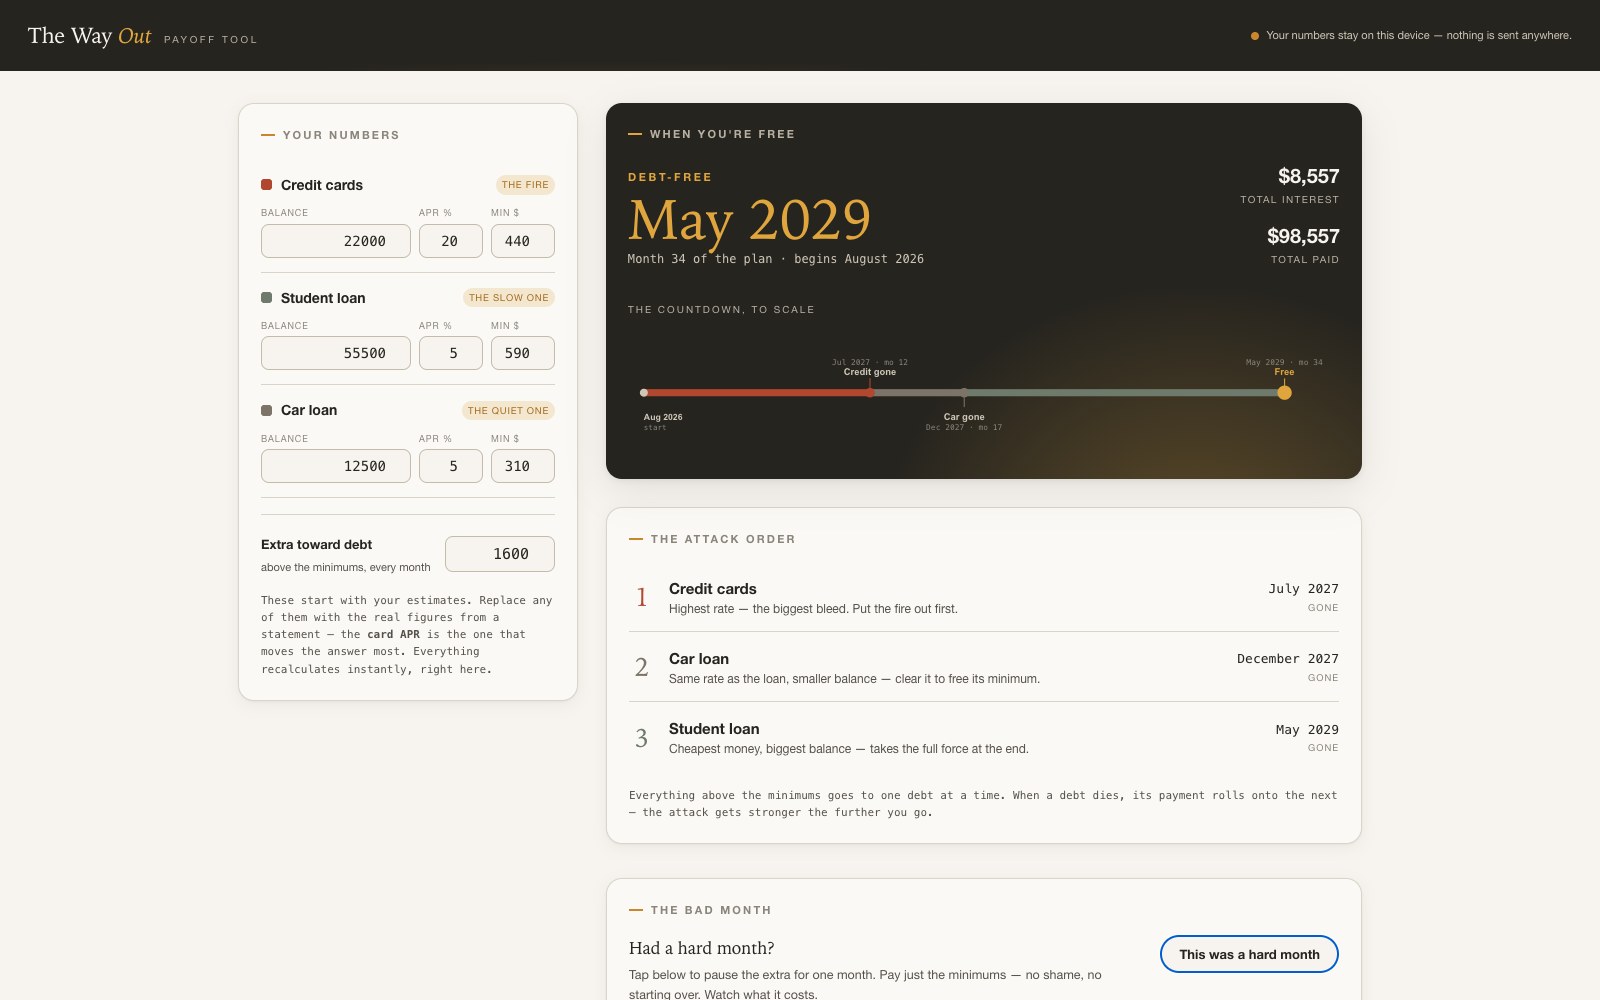Click THE SLOW ONE badge on Student loan
The width and height of the screenshot is (1600, 1000).
pos(509,298)
